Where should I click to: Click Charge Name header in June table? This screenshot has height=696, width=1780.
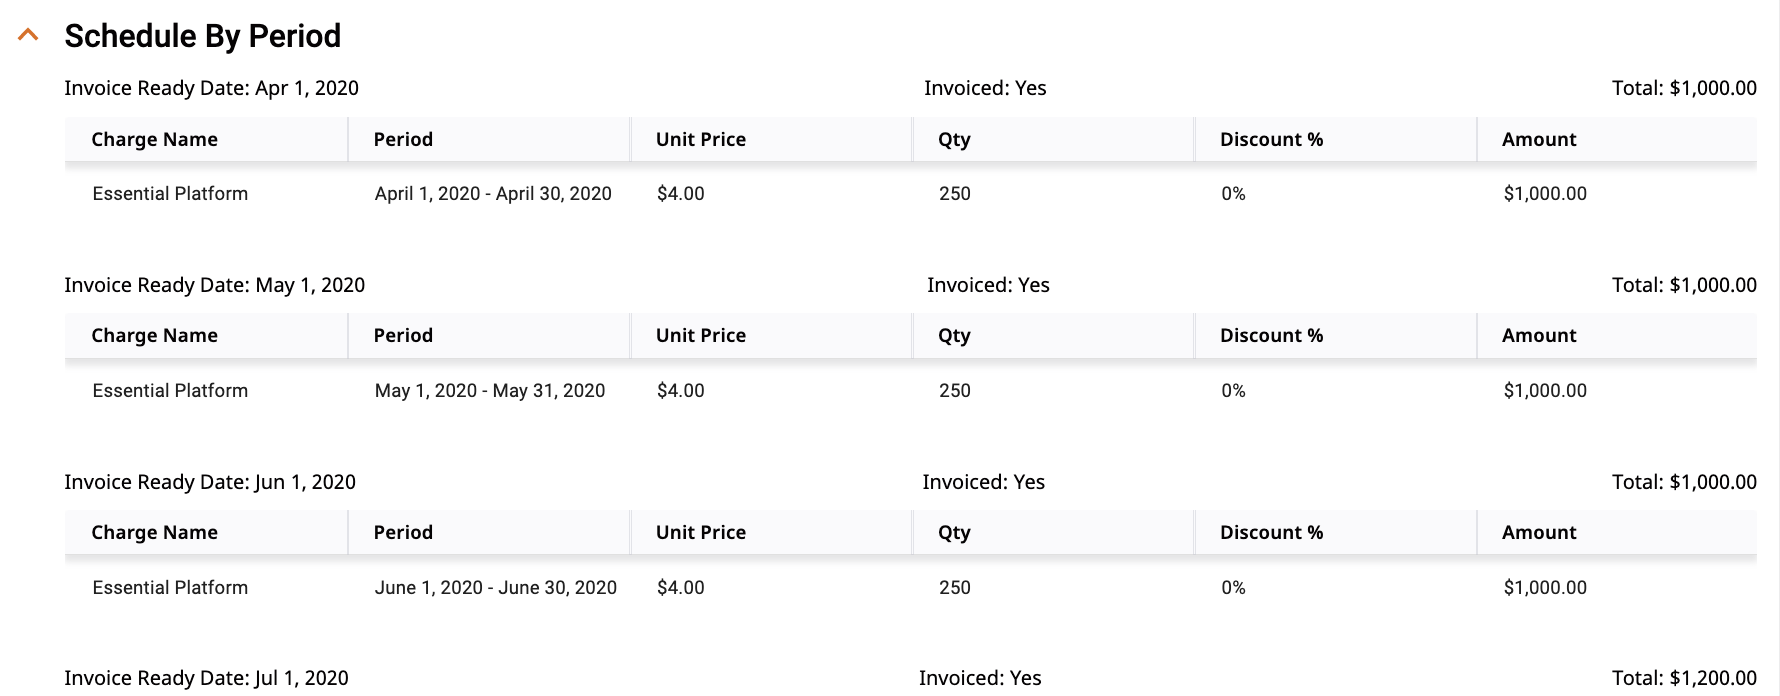pos(154,533)
